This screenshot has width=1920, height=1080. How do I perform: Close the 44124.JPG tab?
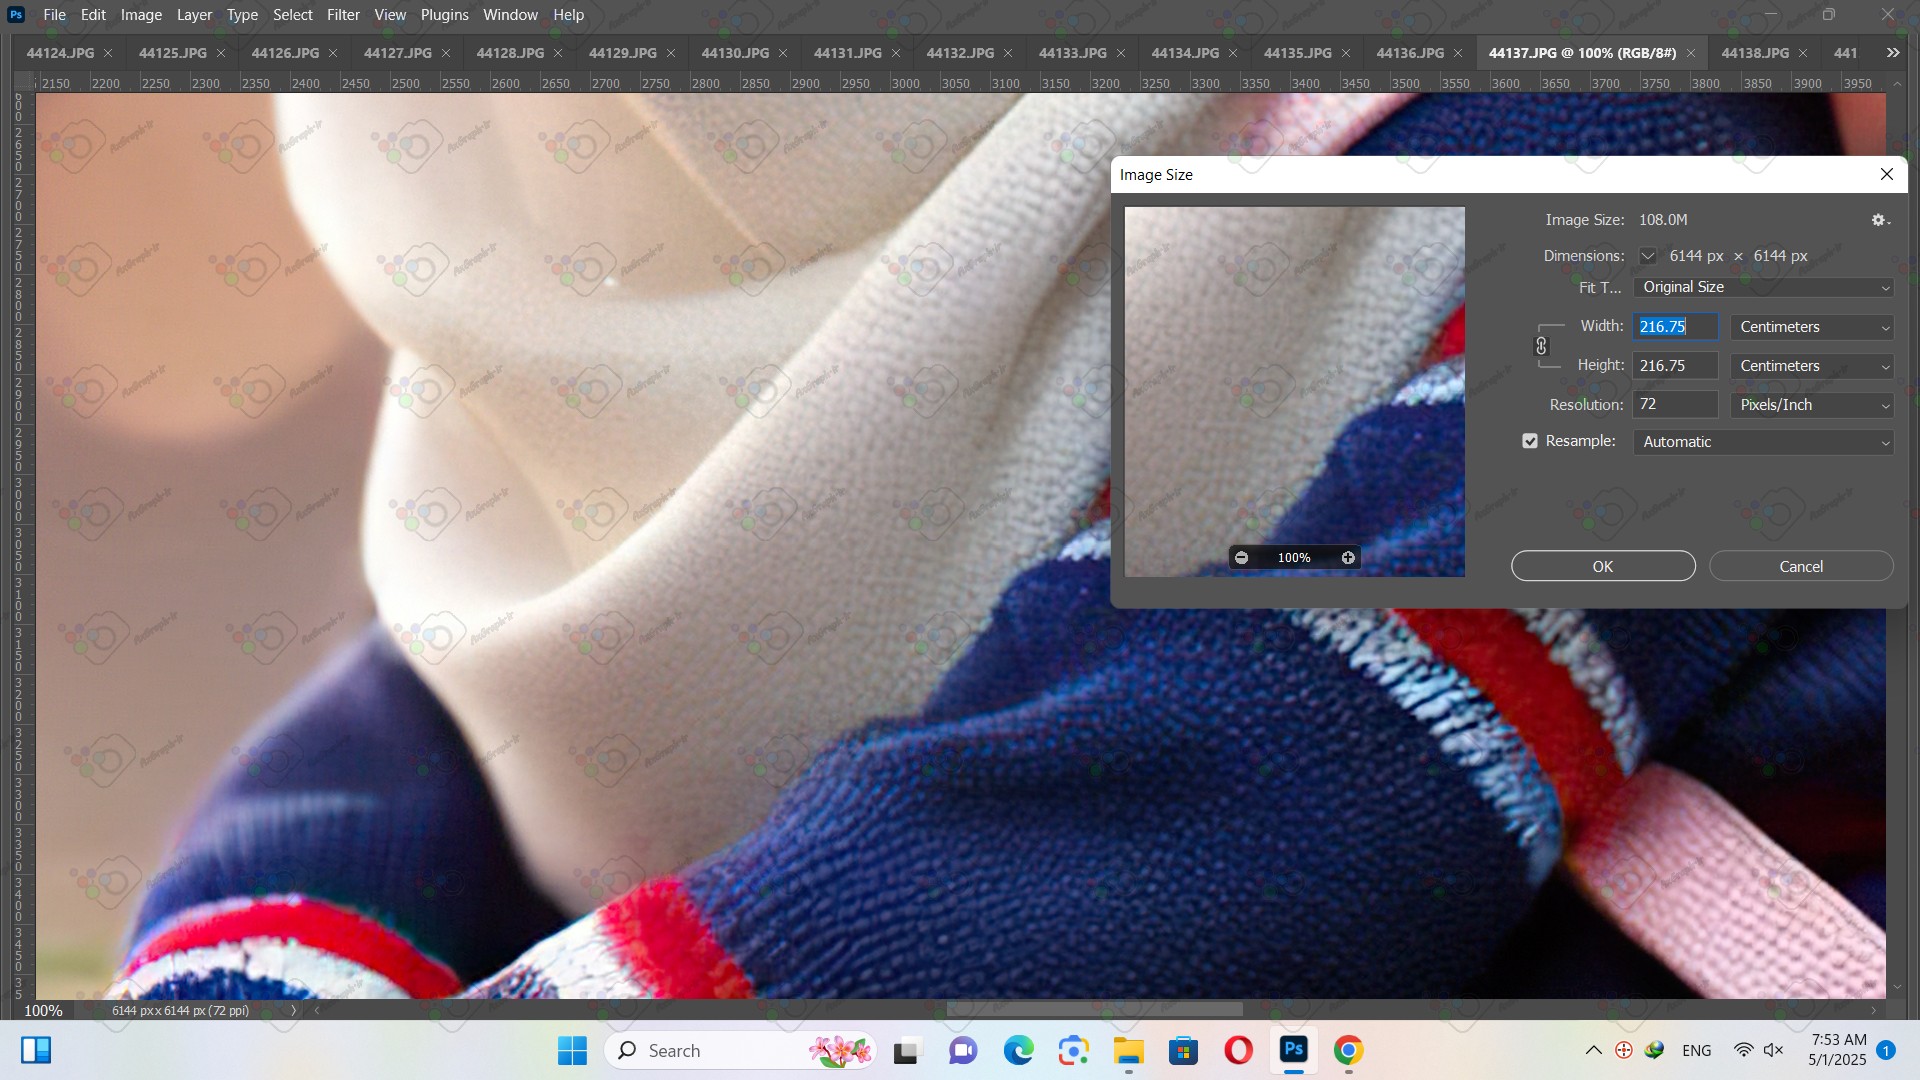pyautogui.click(x=108, y=53)
